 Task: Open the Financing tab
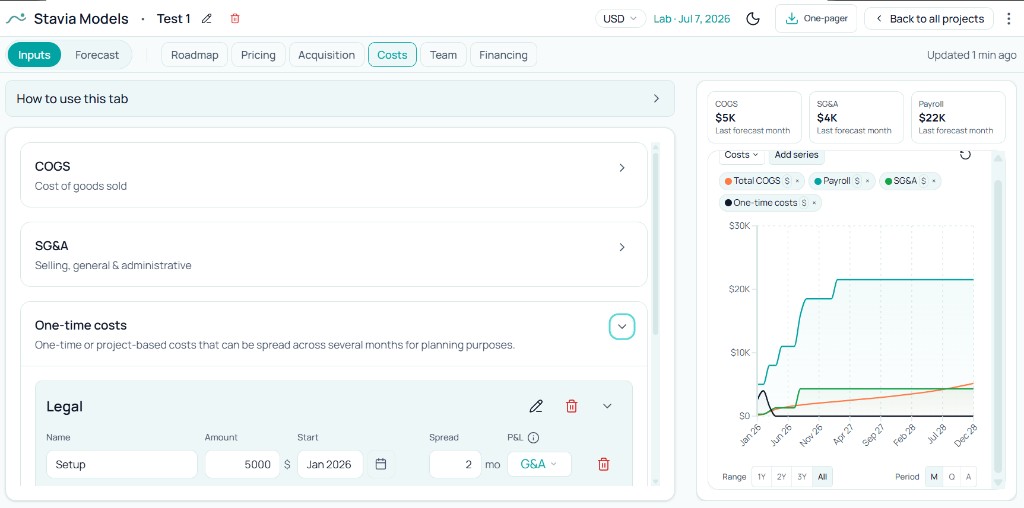pos(504,55)
